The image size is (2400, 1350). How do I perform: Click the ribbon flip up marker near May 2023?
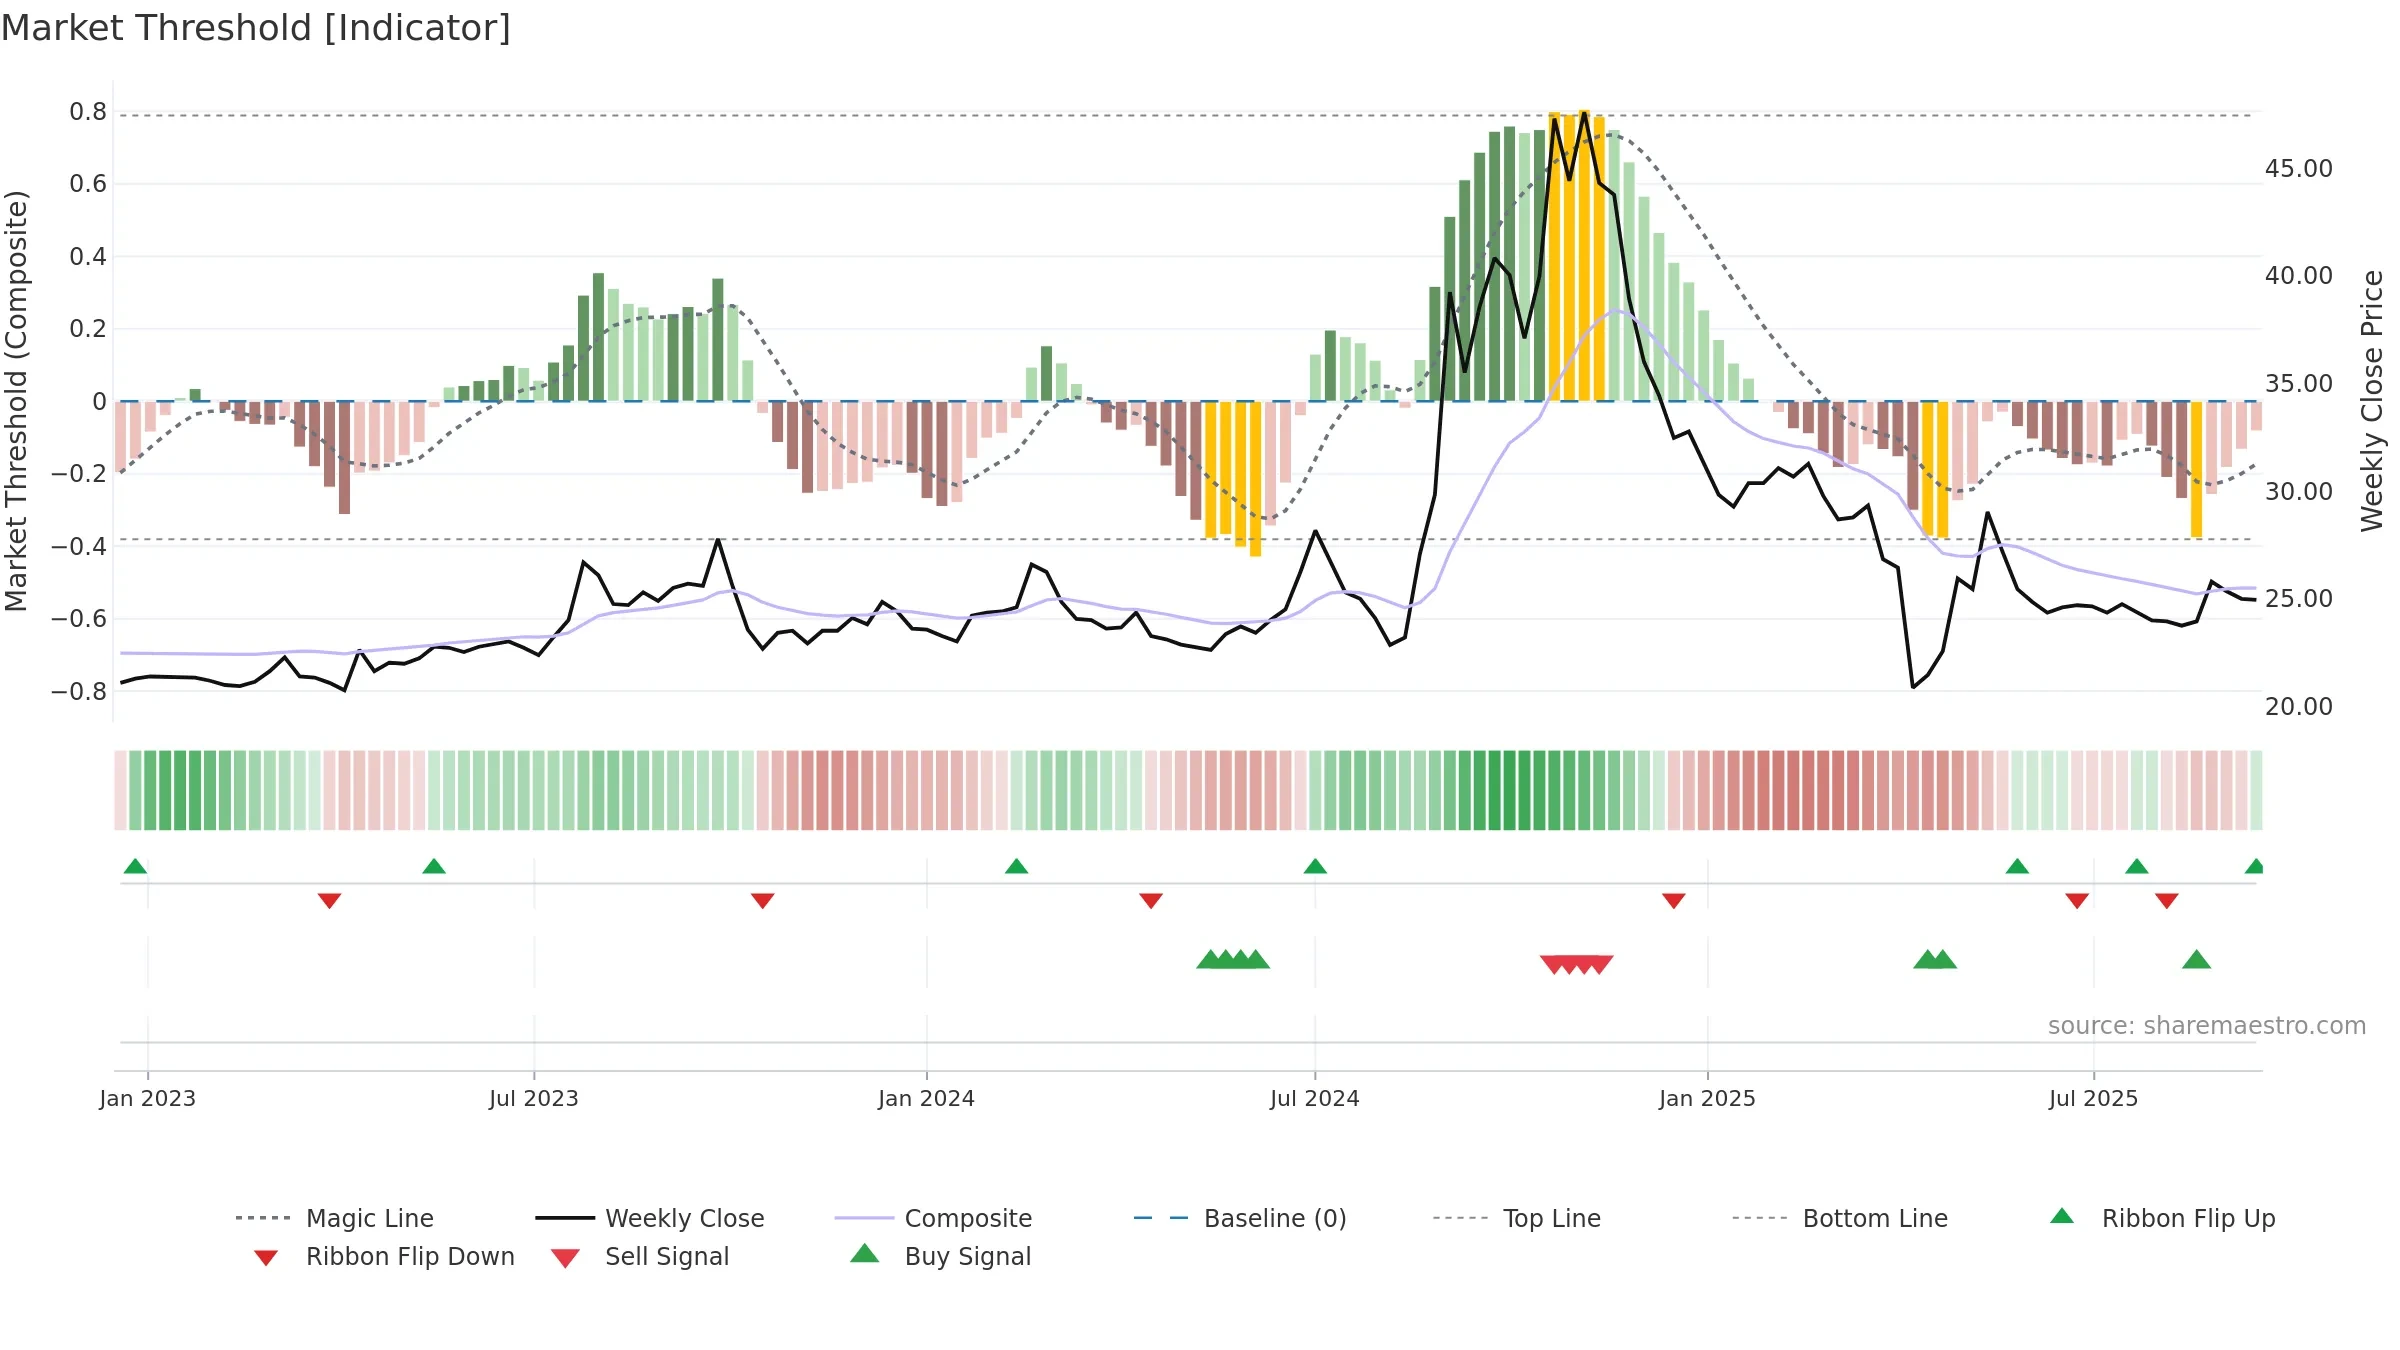tap(434, 866)
